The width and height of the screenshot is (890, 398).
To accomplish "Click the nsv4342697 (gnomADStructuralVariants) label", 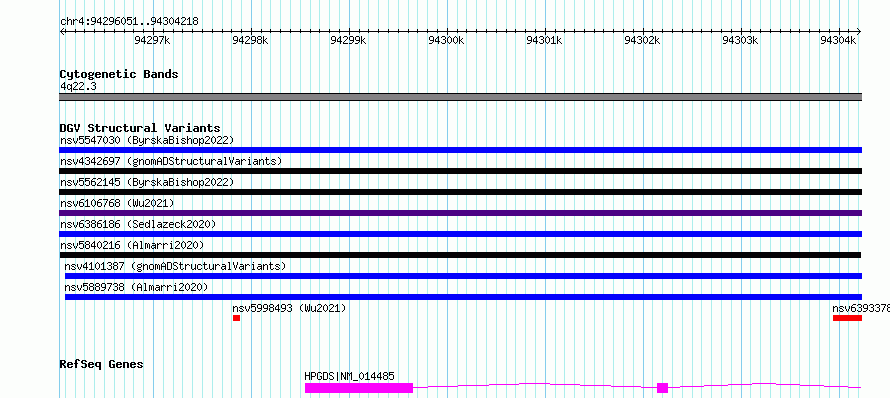I will [x=171, y=161].
